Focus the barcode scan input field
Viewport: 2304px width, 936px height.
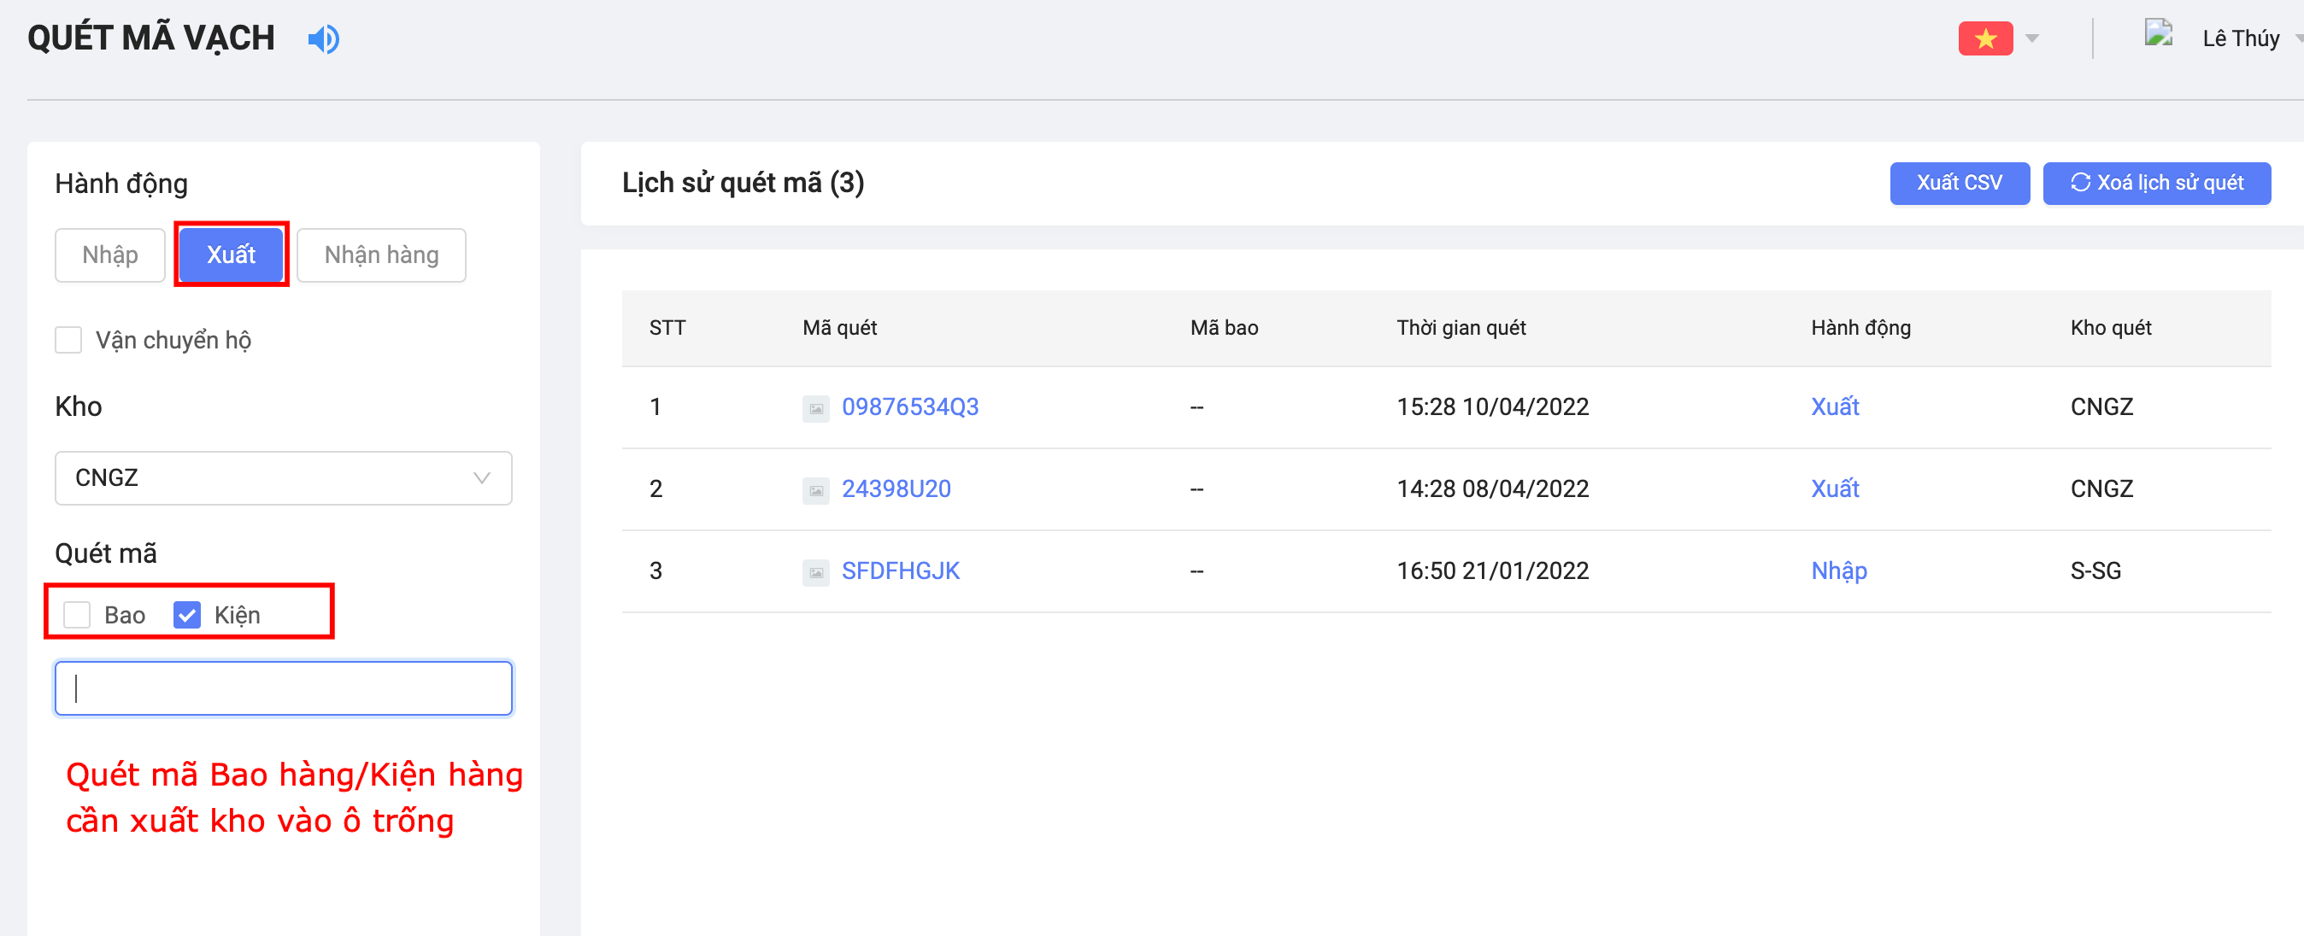coord(283,688)
